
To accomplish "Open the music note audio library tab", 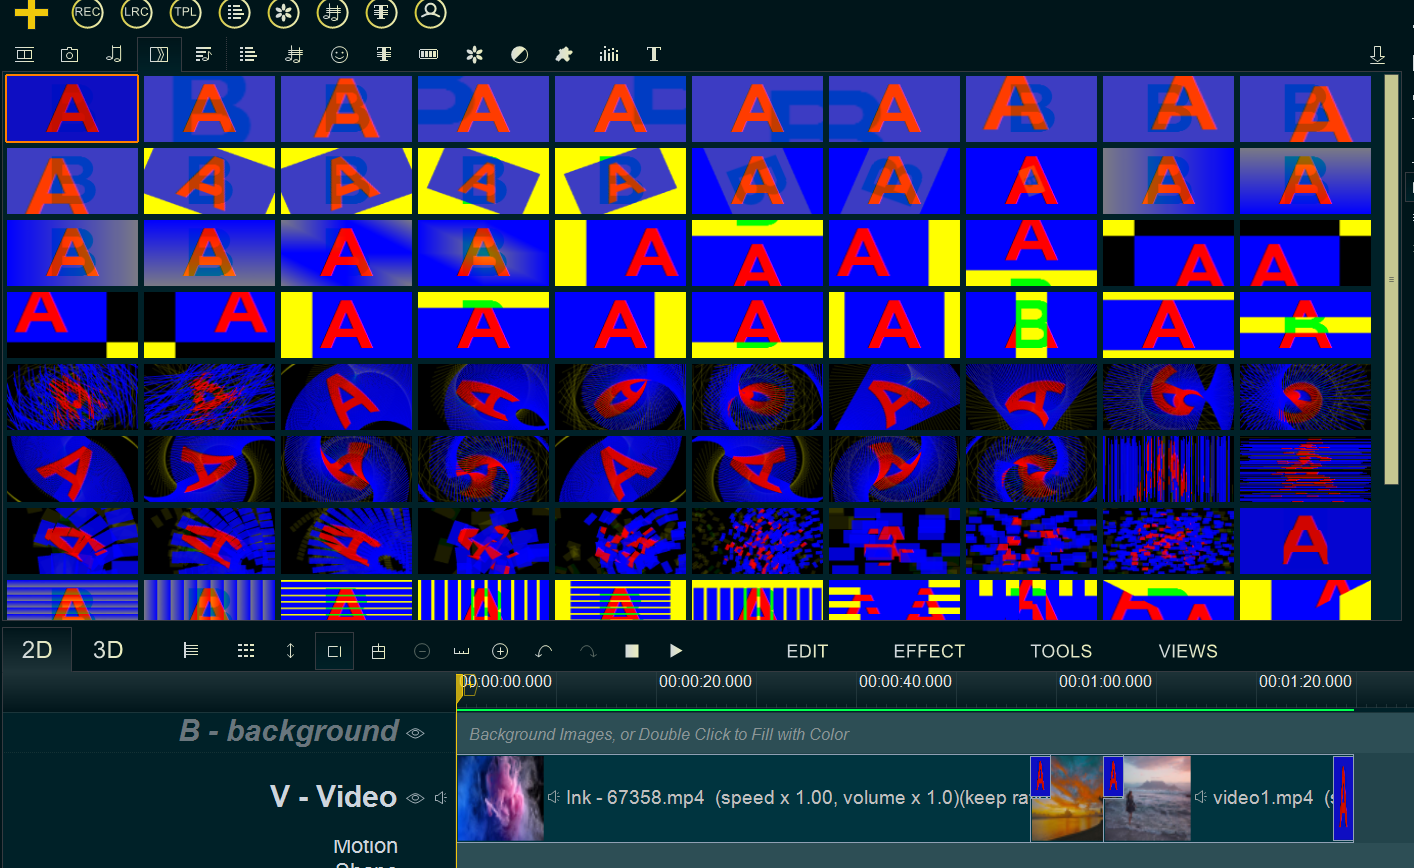I will (x=114, y=54).
